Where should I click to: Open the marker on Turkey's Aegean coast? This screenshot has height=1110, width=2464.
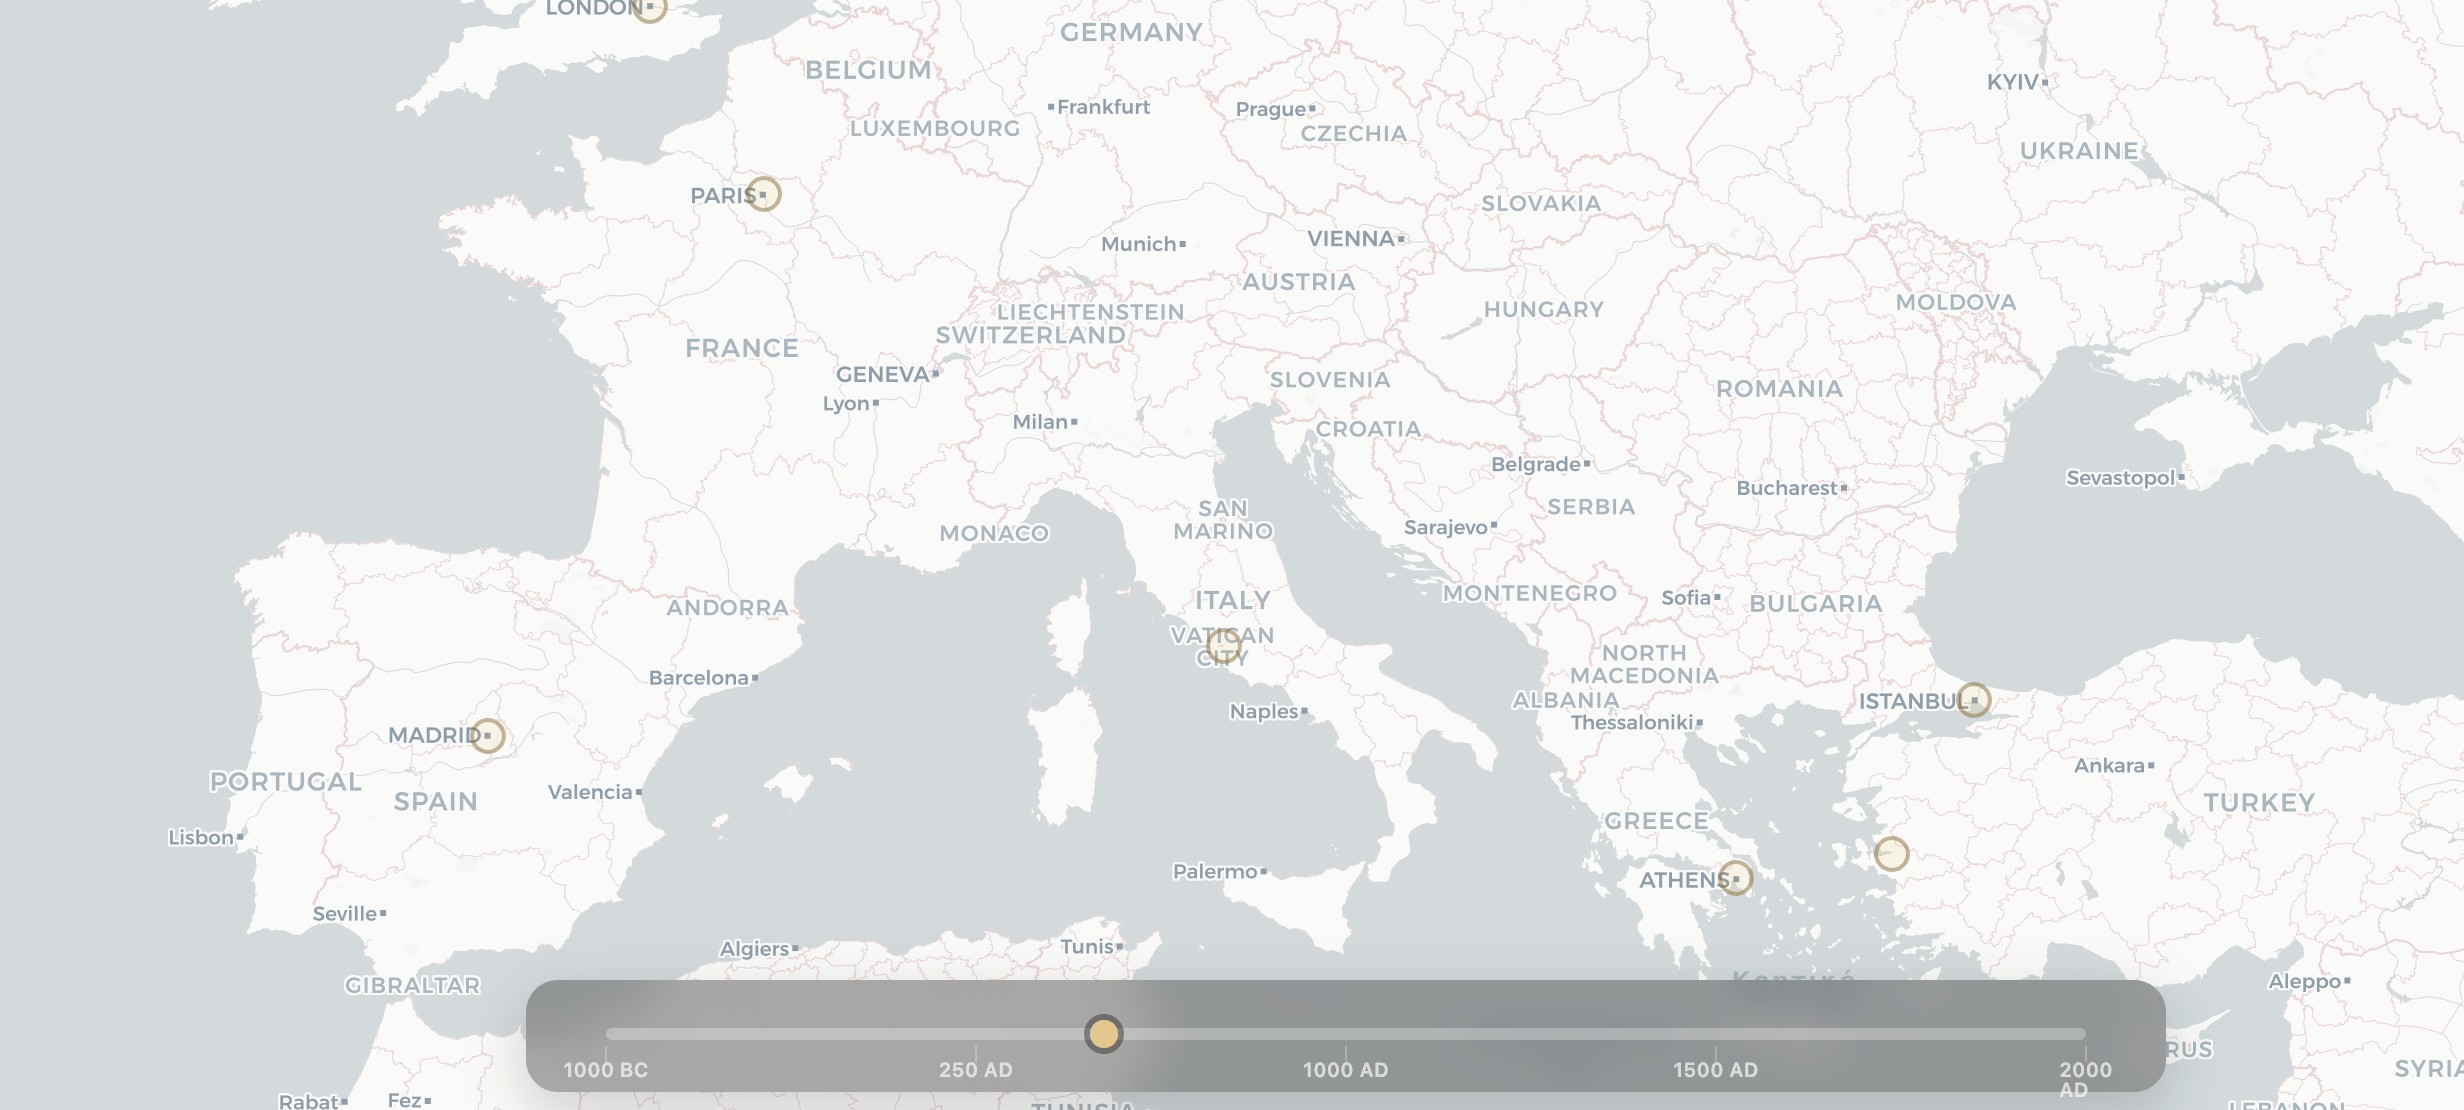click(x=1893, y=855)
